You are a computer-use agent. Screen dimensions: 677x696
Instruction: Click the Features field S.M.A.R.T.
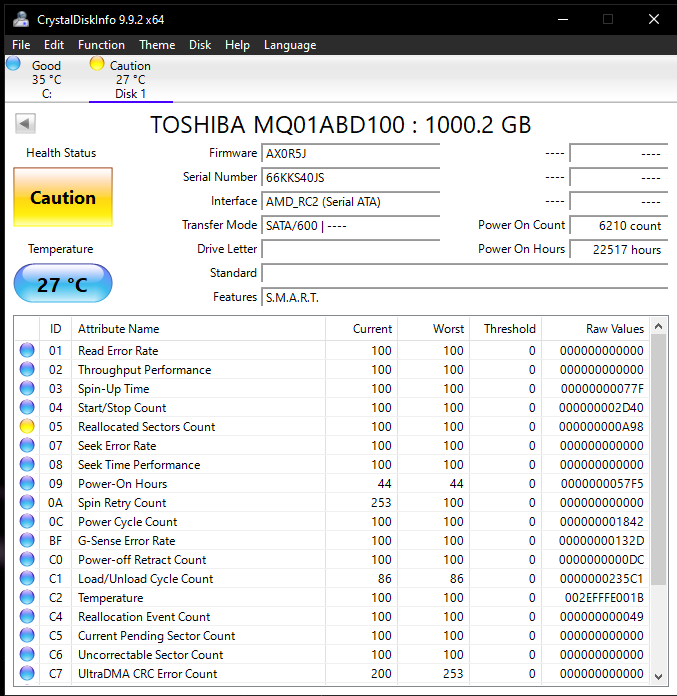click(464, 297)
